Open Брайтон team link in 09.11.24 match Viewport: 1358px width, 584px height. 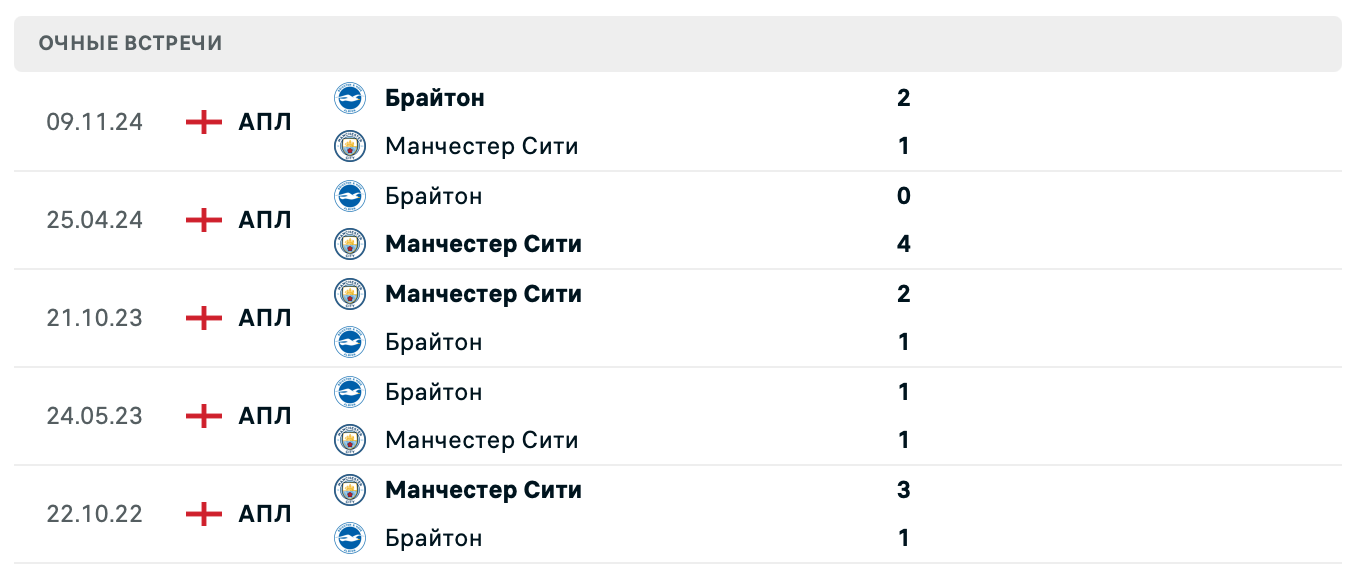(435, 98)
